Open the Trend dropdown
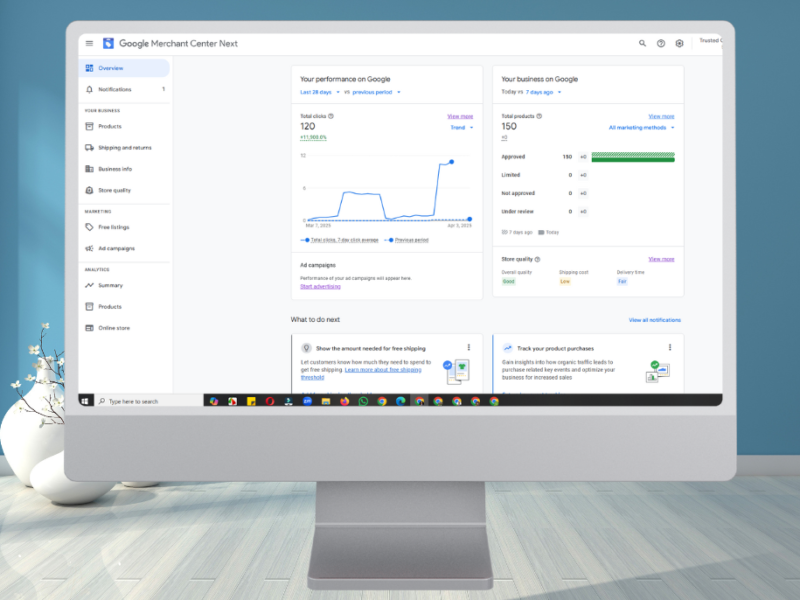The image size is (800, 600). point(462,128)
